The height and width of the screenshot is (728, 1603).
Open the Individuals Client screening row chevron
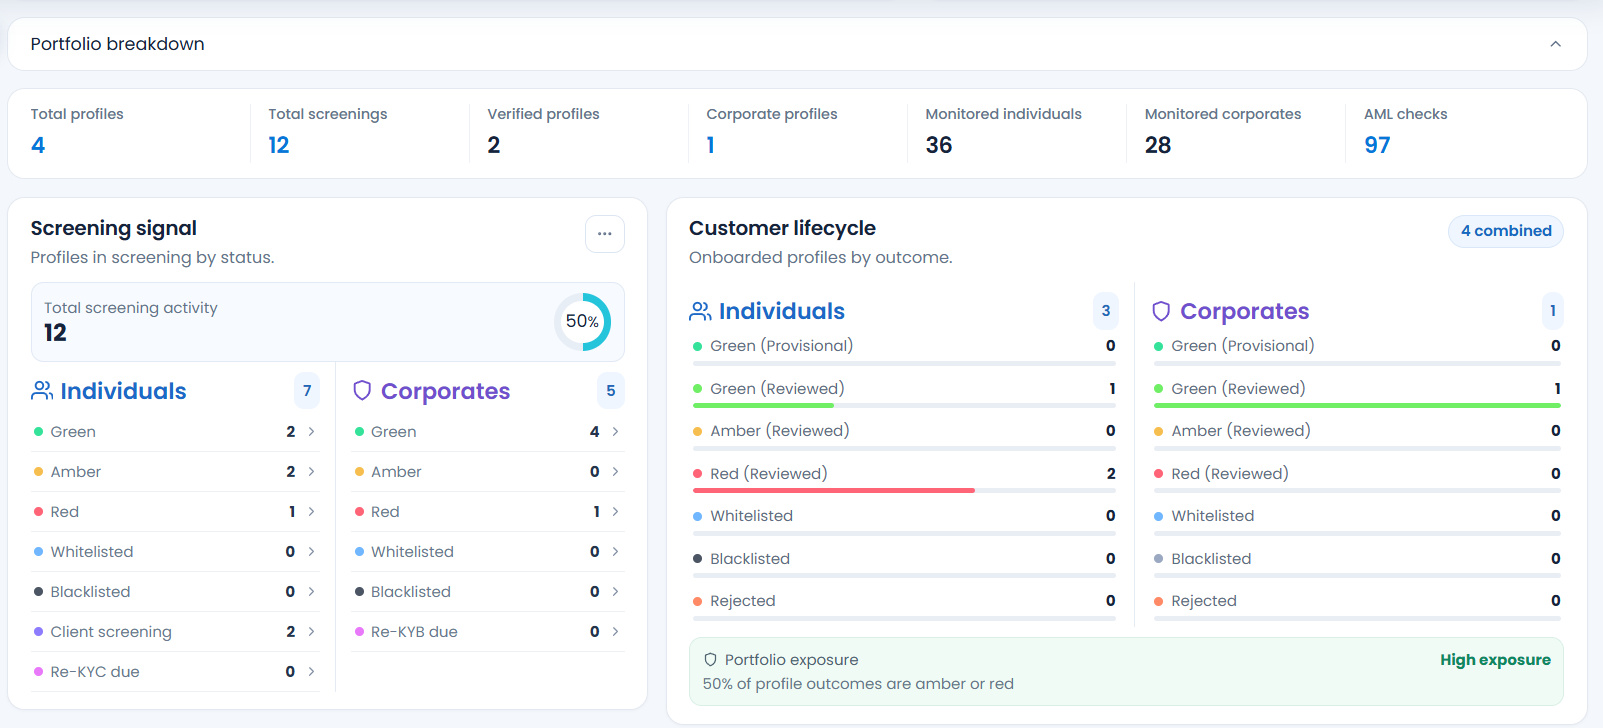311,632
